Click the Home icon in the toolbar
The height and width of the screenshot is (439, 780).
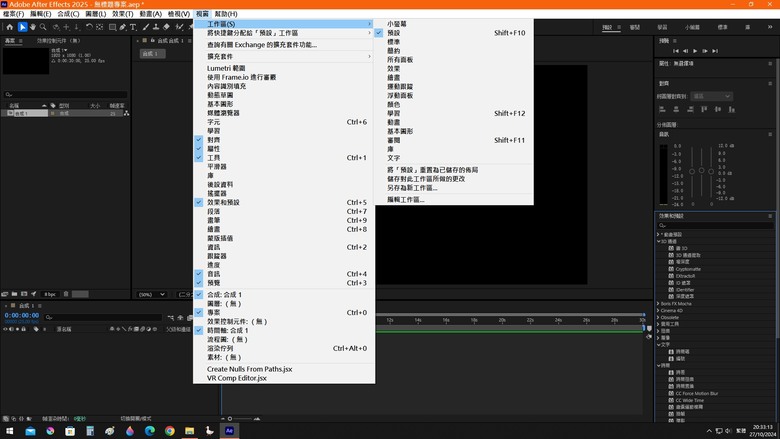[x=9, y=27]
